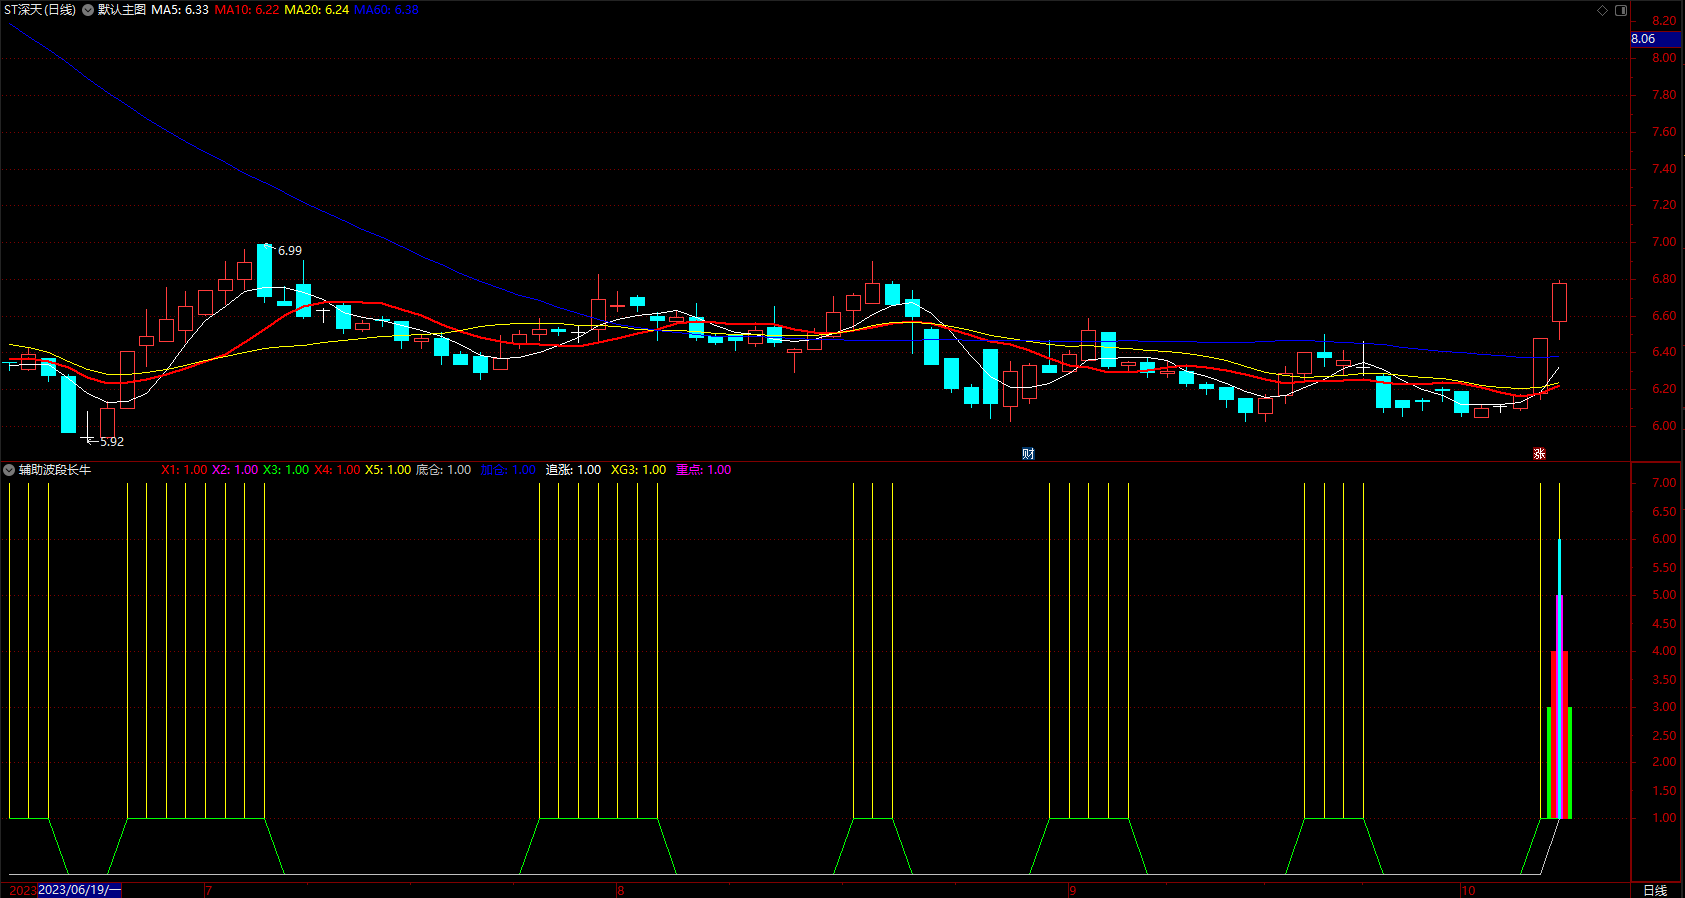This screenshot has width=1685, height=898.
Task: Toggle the side panel layout icon
Action: [1621, 10]
